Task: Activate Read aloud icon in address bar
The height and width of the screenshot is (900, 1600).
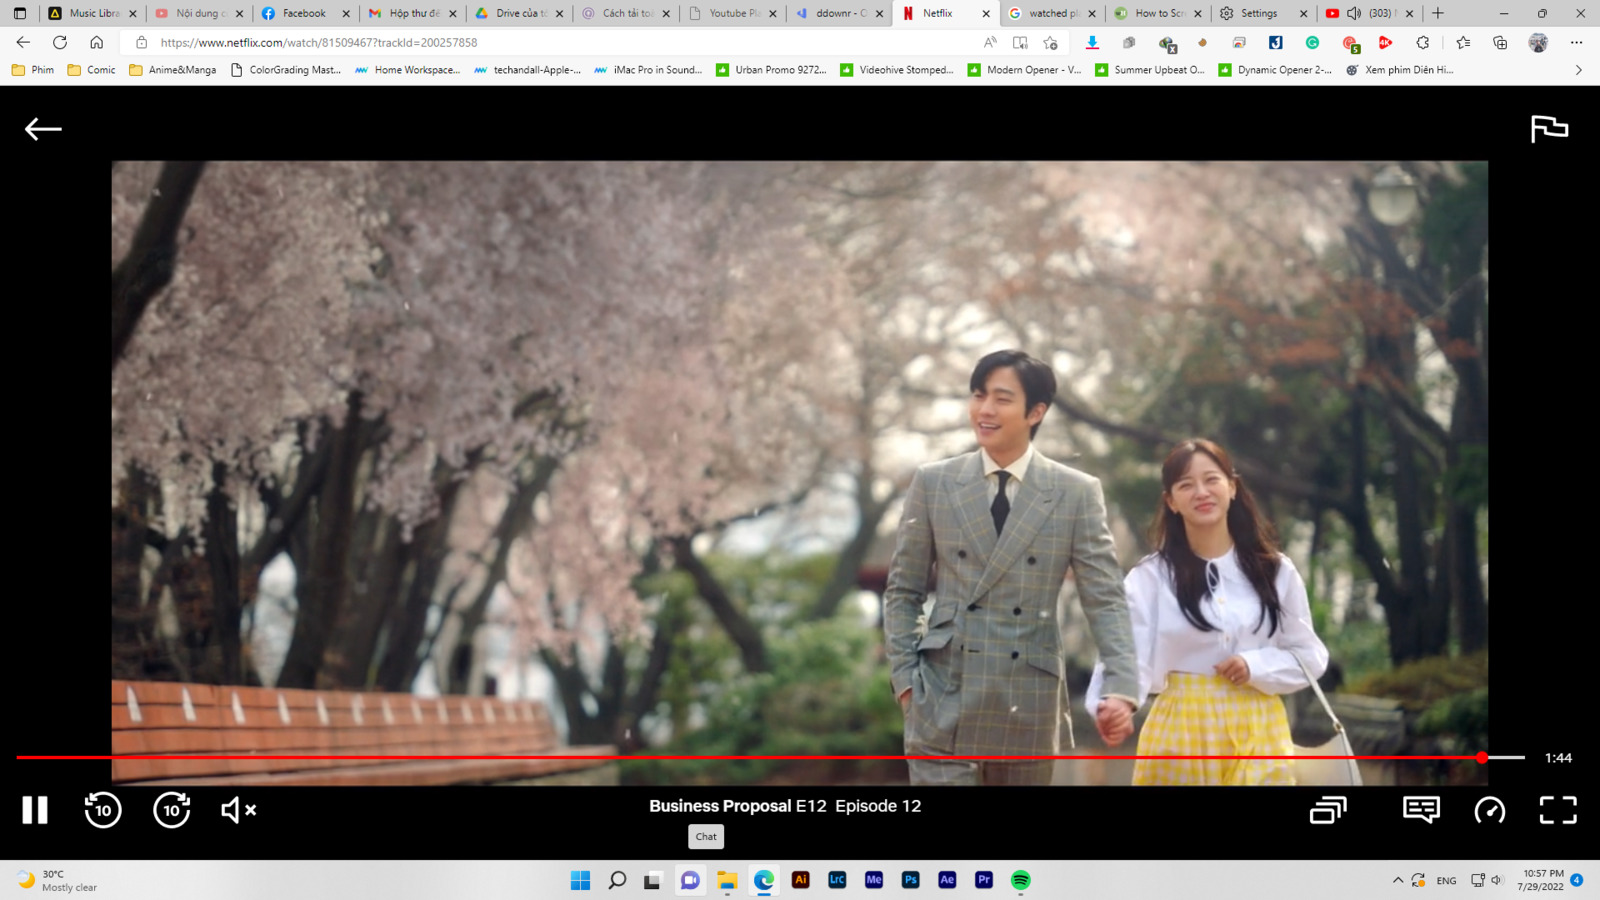Action: pos(990,43)
